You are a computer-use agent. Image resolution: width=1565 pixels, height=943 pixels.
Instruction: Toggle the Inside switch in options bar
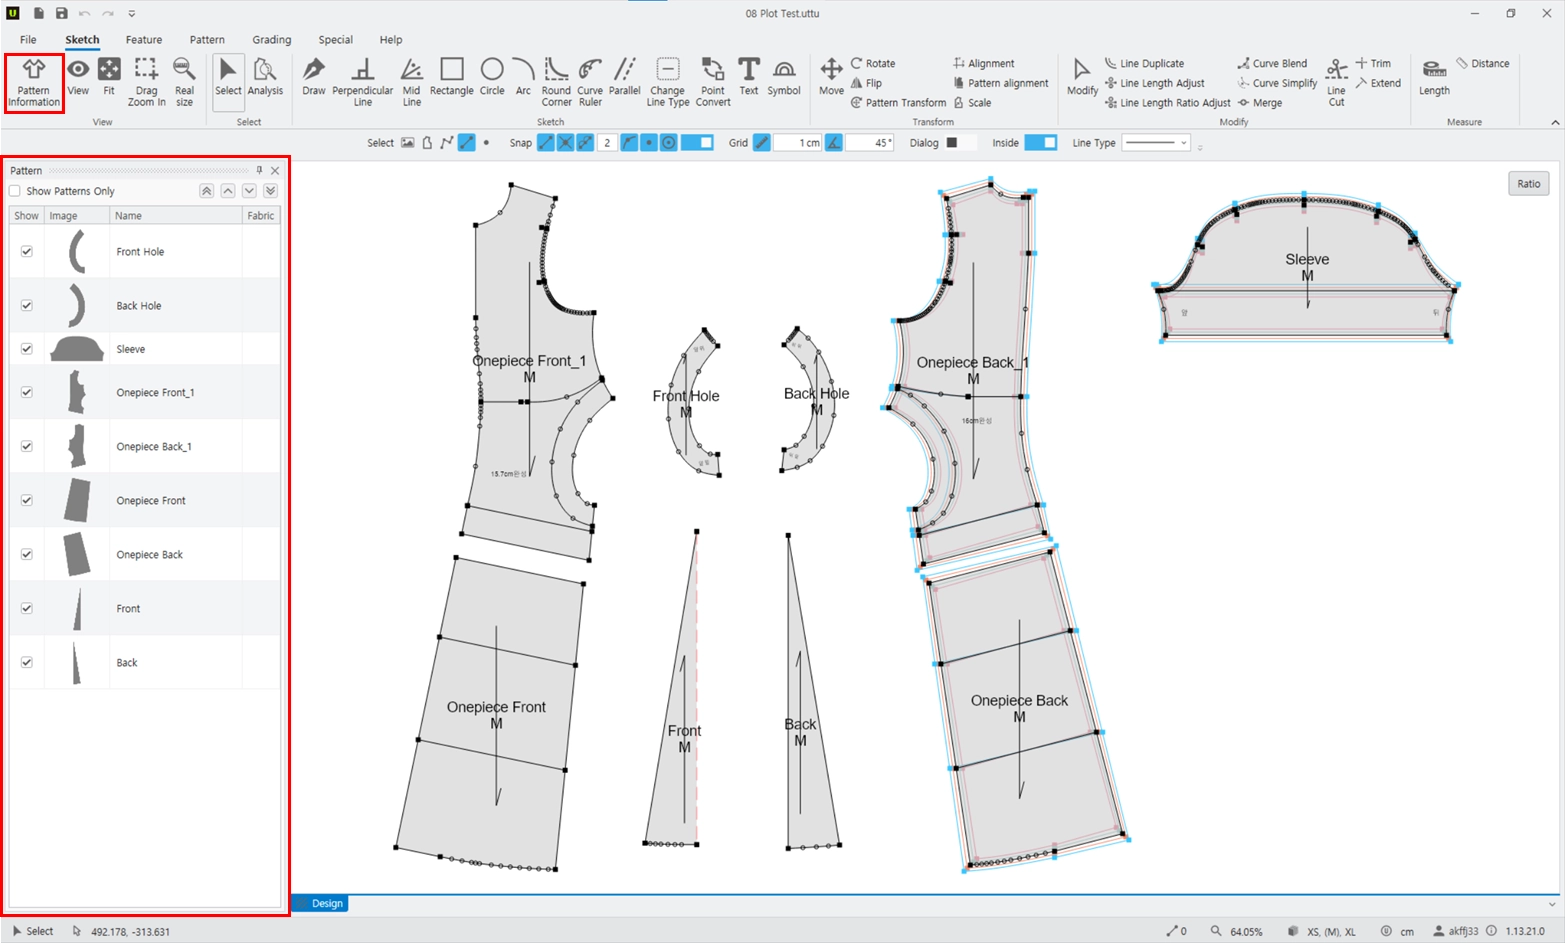click(1040, 143)
